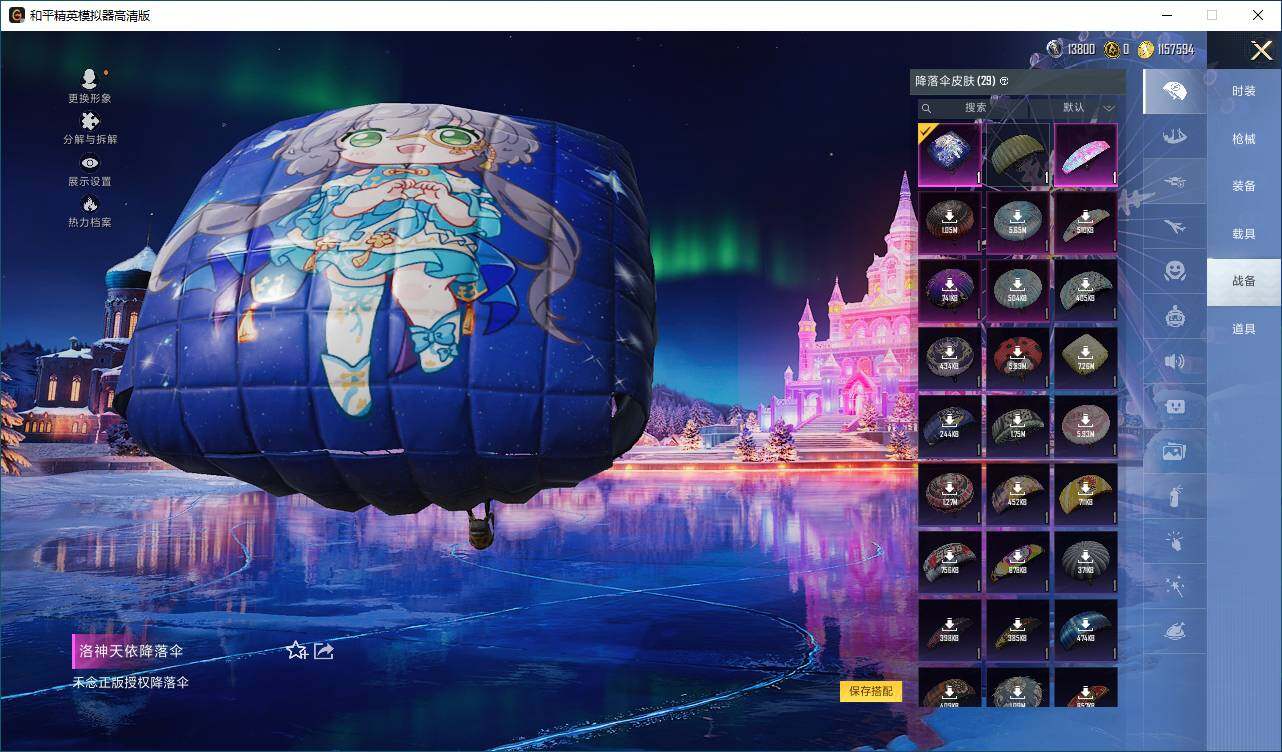Select the magic wand effects category icon
Image resolution: width=1282 pixels, height=752 pixels.
[1175, 585]
